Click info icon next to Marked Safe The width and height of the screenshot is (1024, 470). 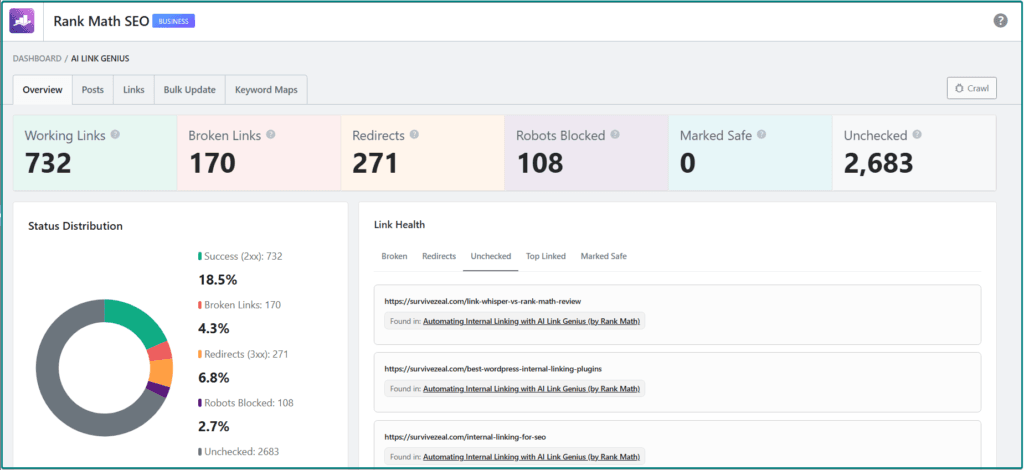point(761,134)
